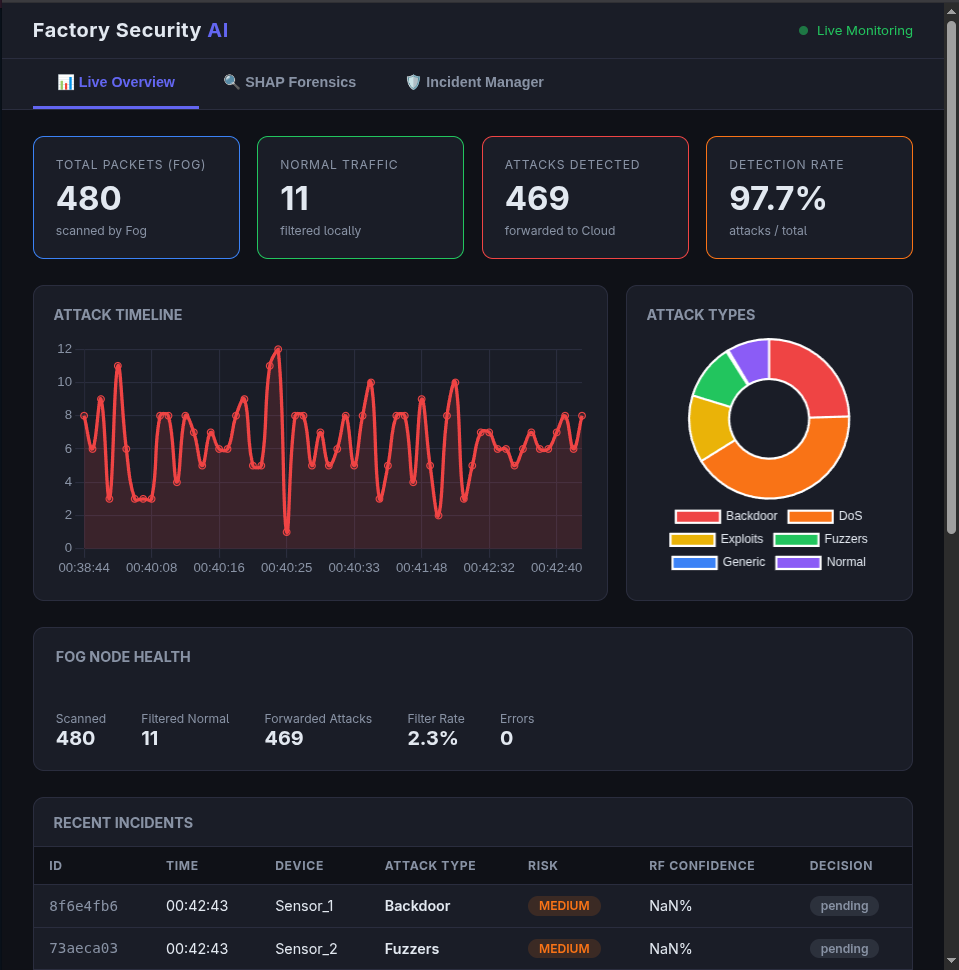Click the 00:38:44 timeline axis label
The height and width of the screenshot is (970, 959).
tap(84, 568)
